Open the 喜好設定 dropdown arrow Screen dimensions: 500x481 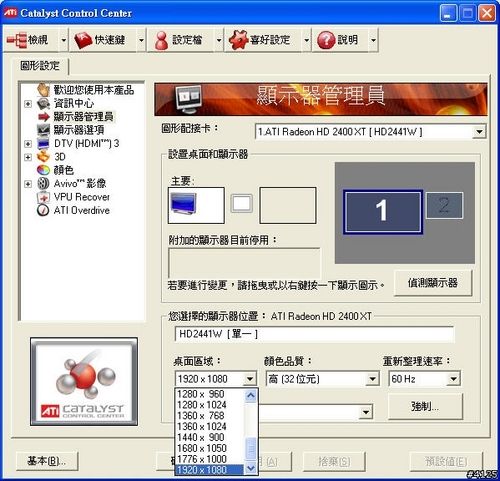tap(307, 40)
